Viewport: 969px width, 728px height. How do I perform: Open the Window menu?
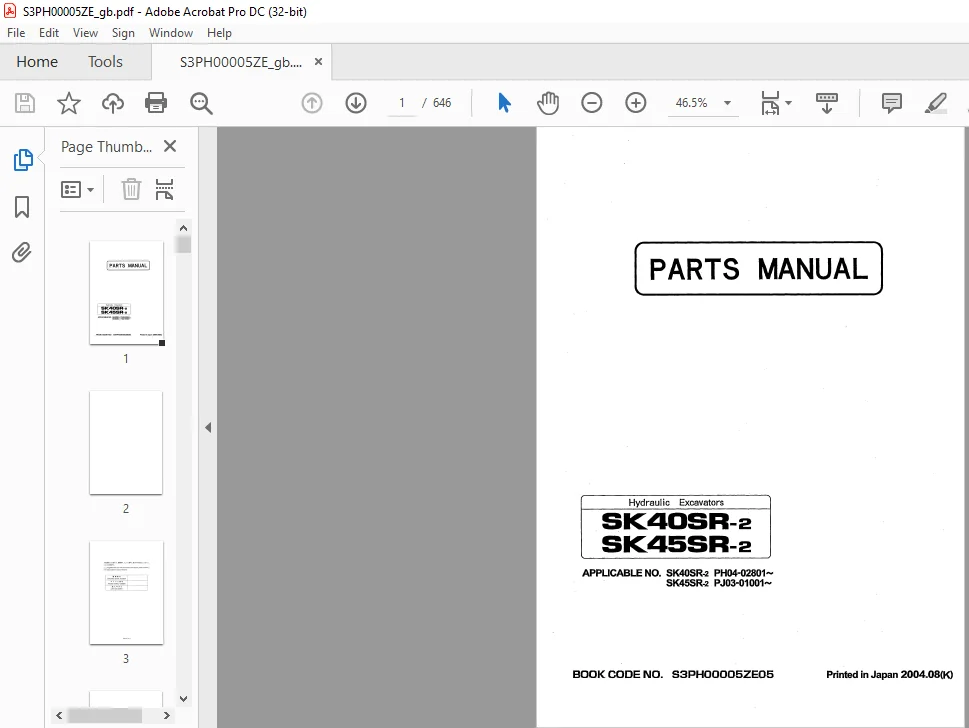pyautogui.click(x=171, y=33)
